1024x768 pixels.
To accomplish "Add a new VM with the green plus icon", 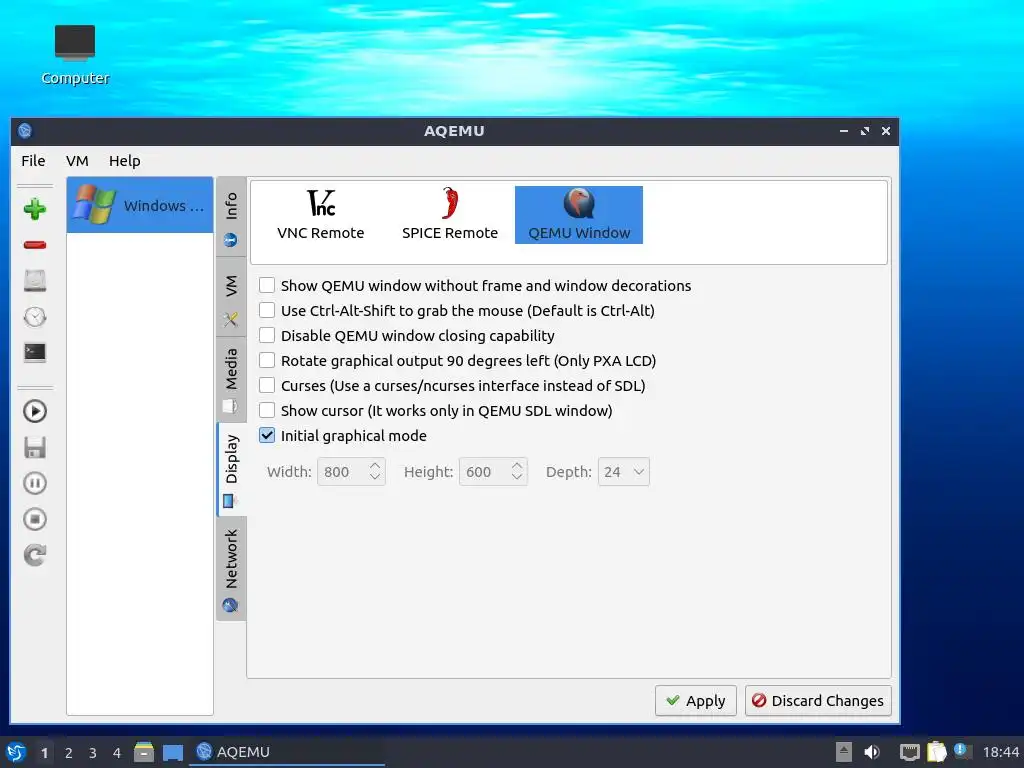I will [x=35, y=209].
